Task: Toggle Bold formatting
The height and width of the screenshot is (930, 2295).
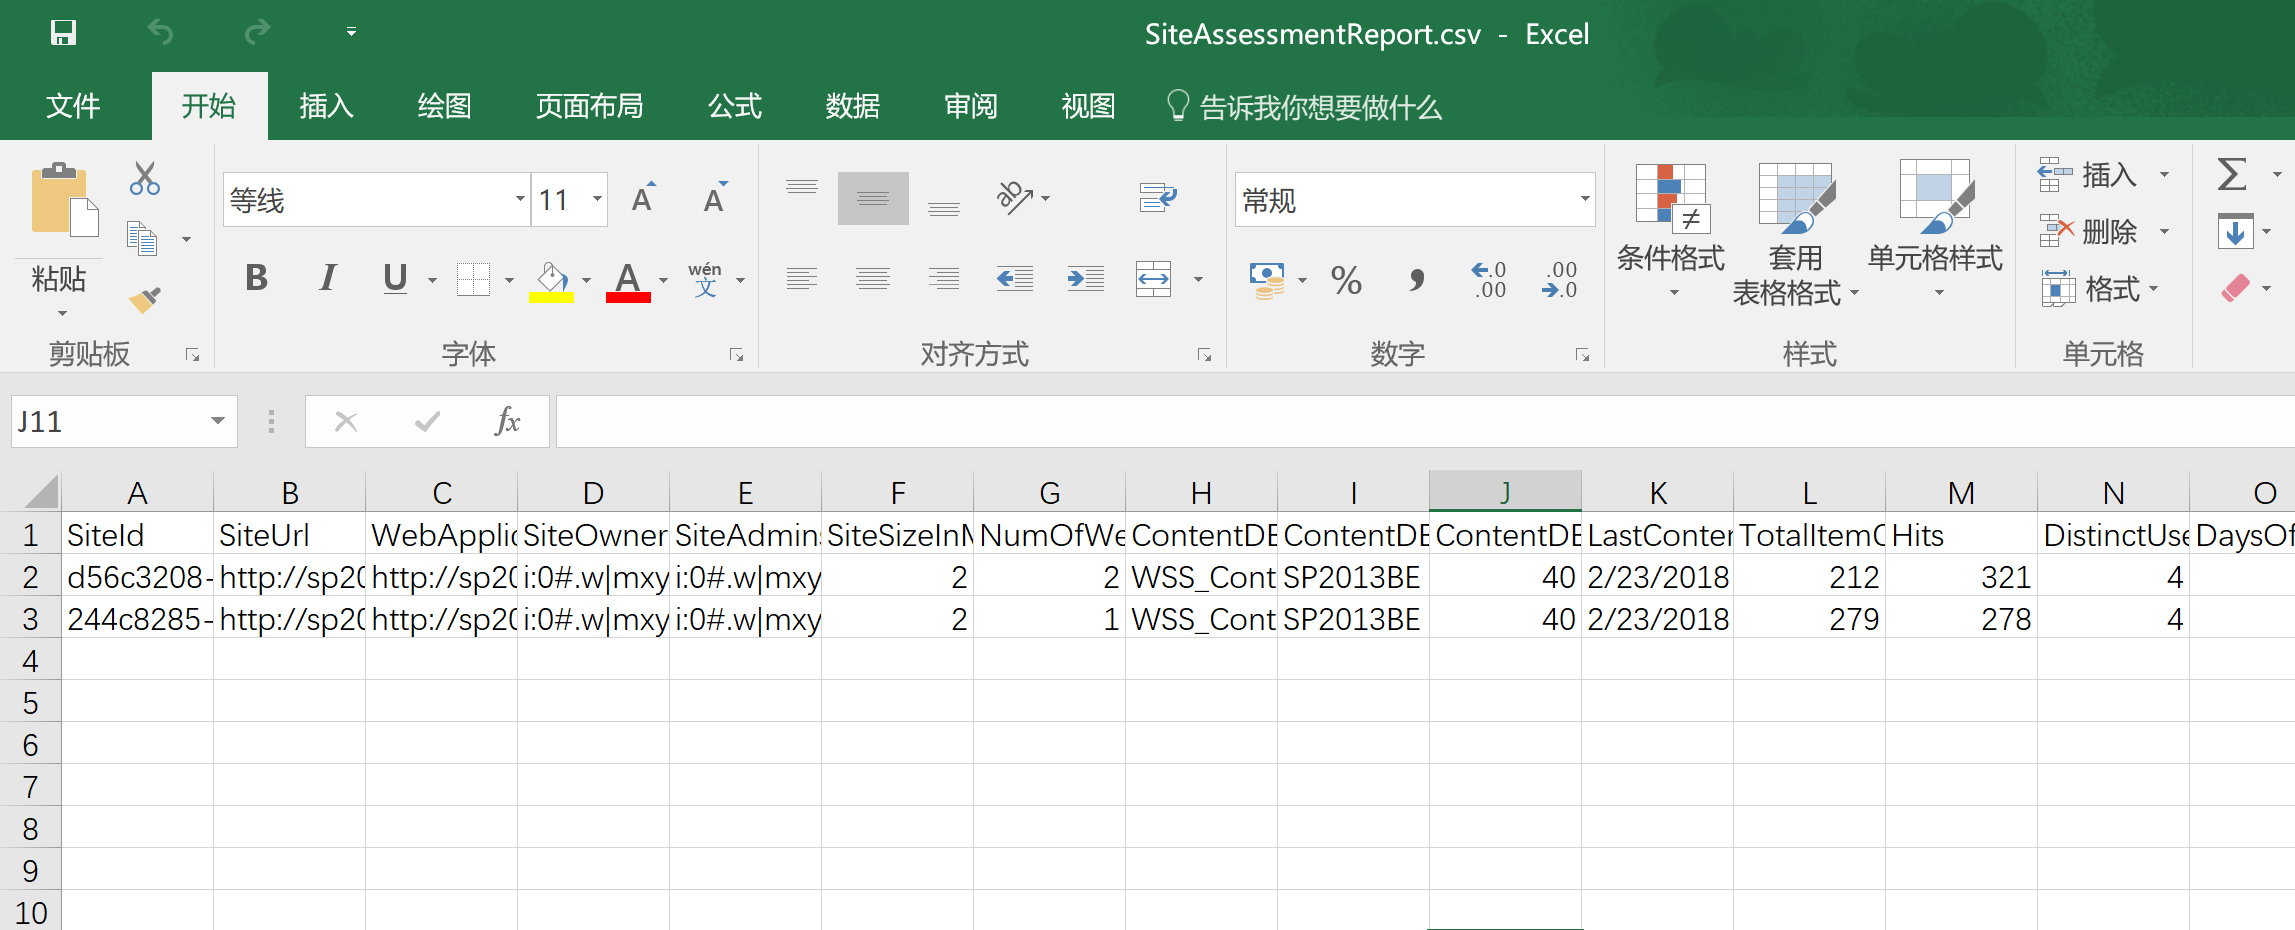Action: pos(257,278)
